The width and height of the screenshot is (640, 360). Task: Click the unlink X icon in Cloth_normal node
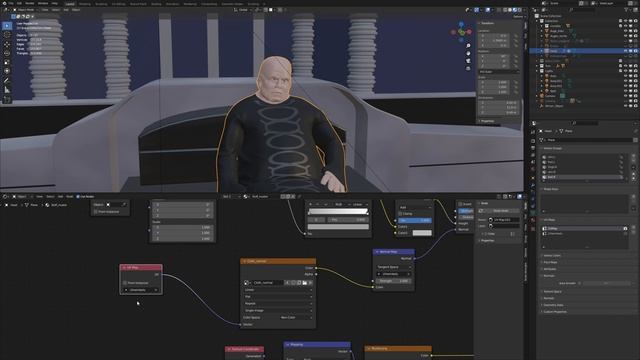(x=310, y=282)
